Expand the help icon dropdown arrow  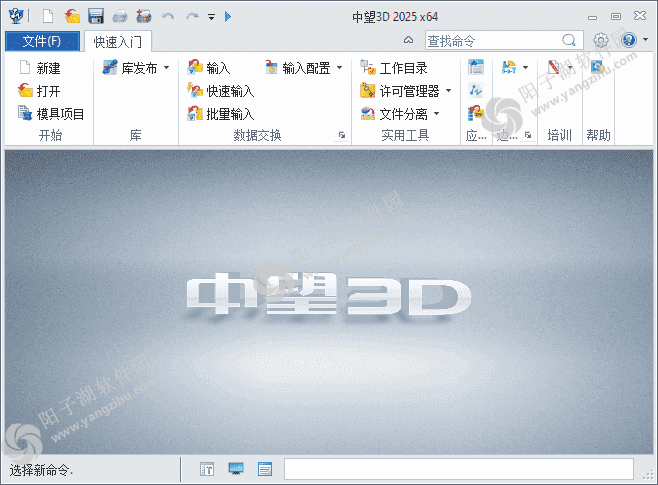[645, 39]
